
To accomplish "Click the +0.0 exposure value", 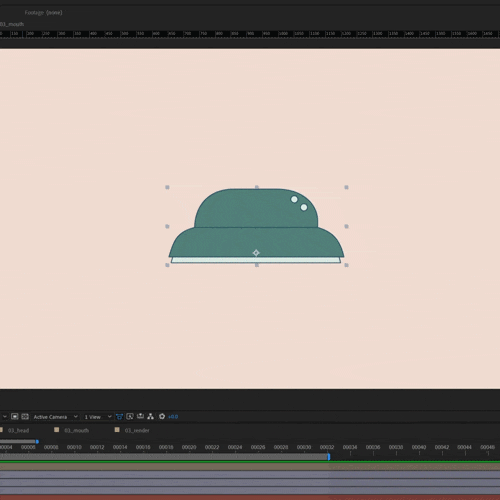I will pos(173,417).
